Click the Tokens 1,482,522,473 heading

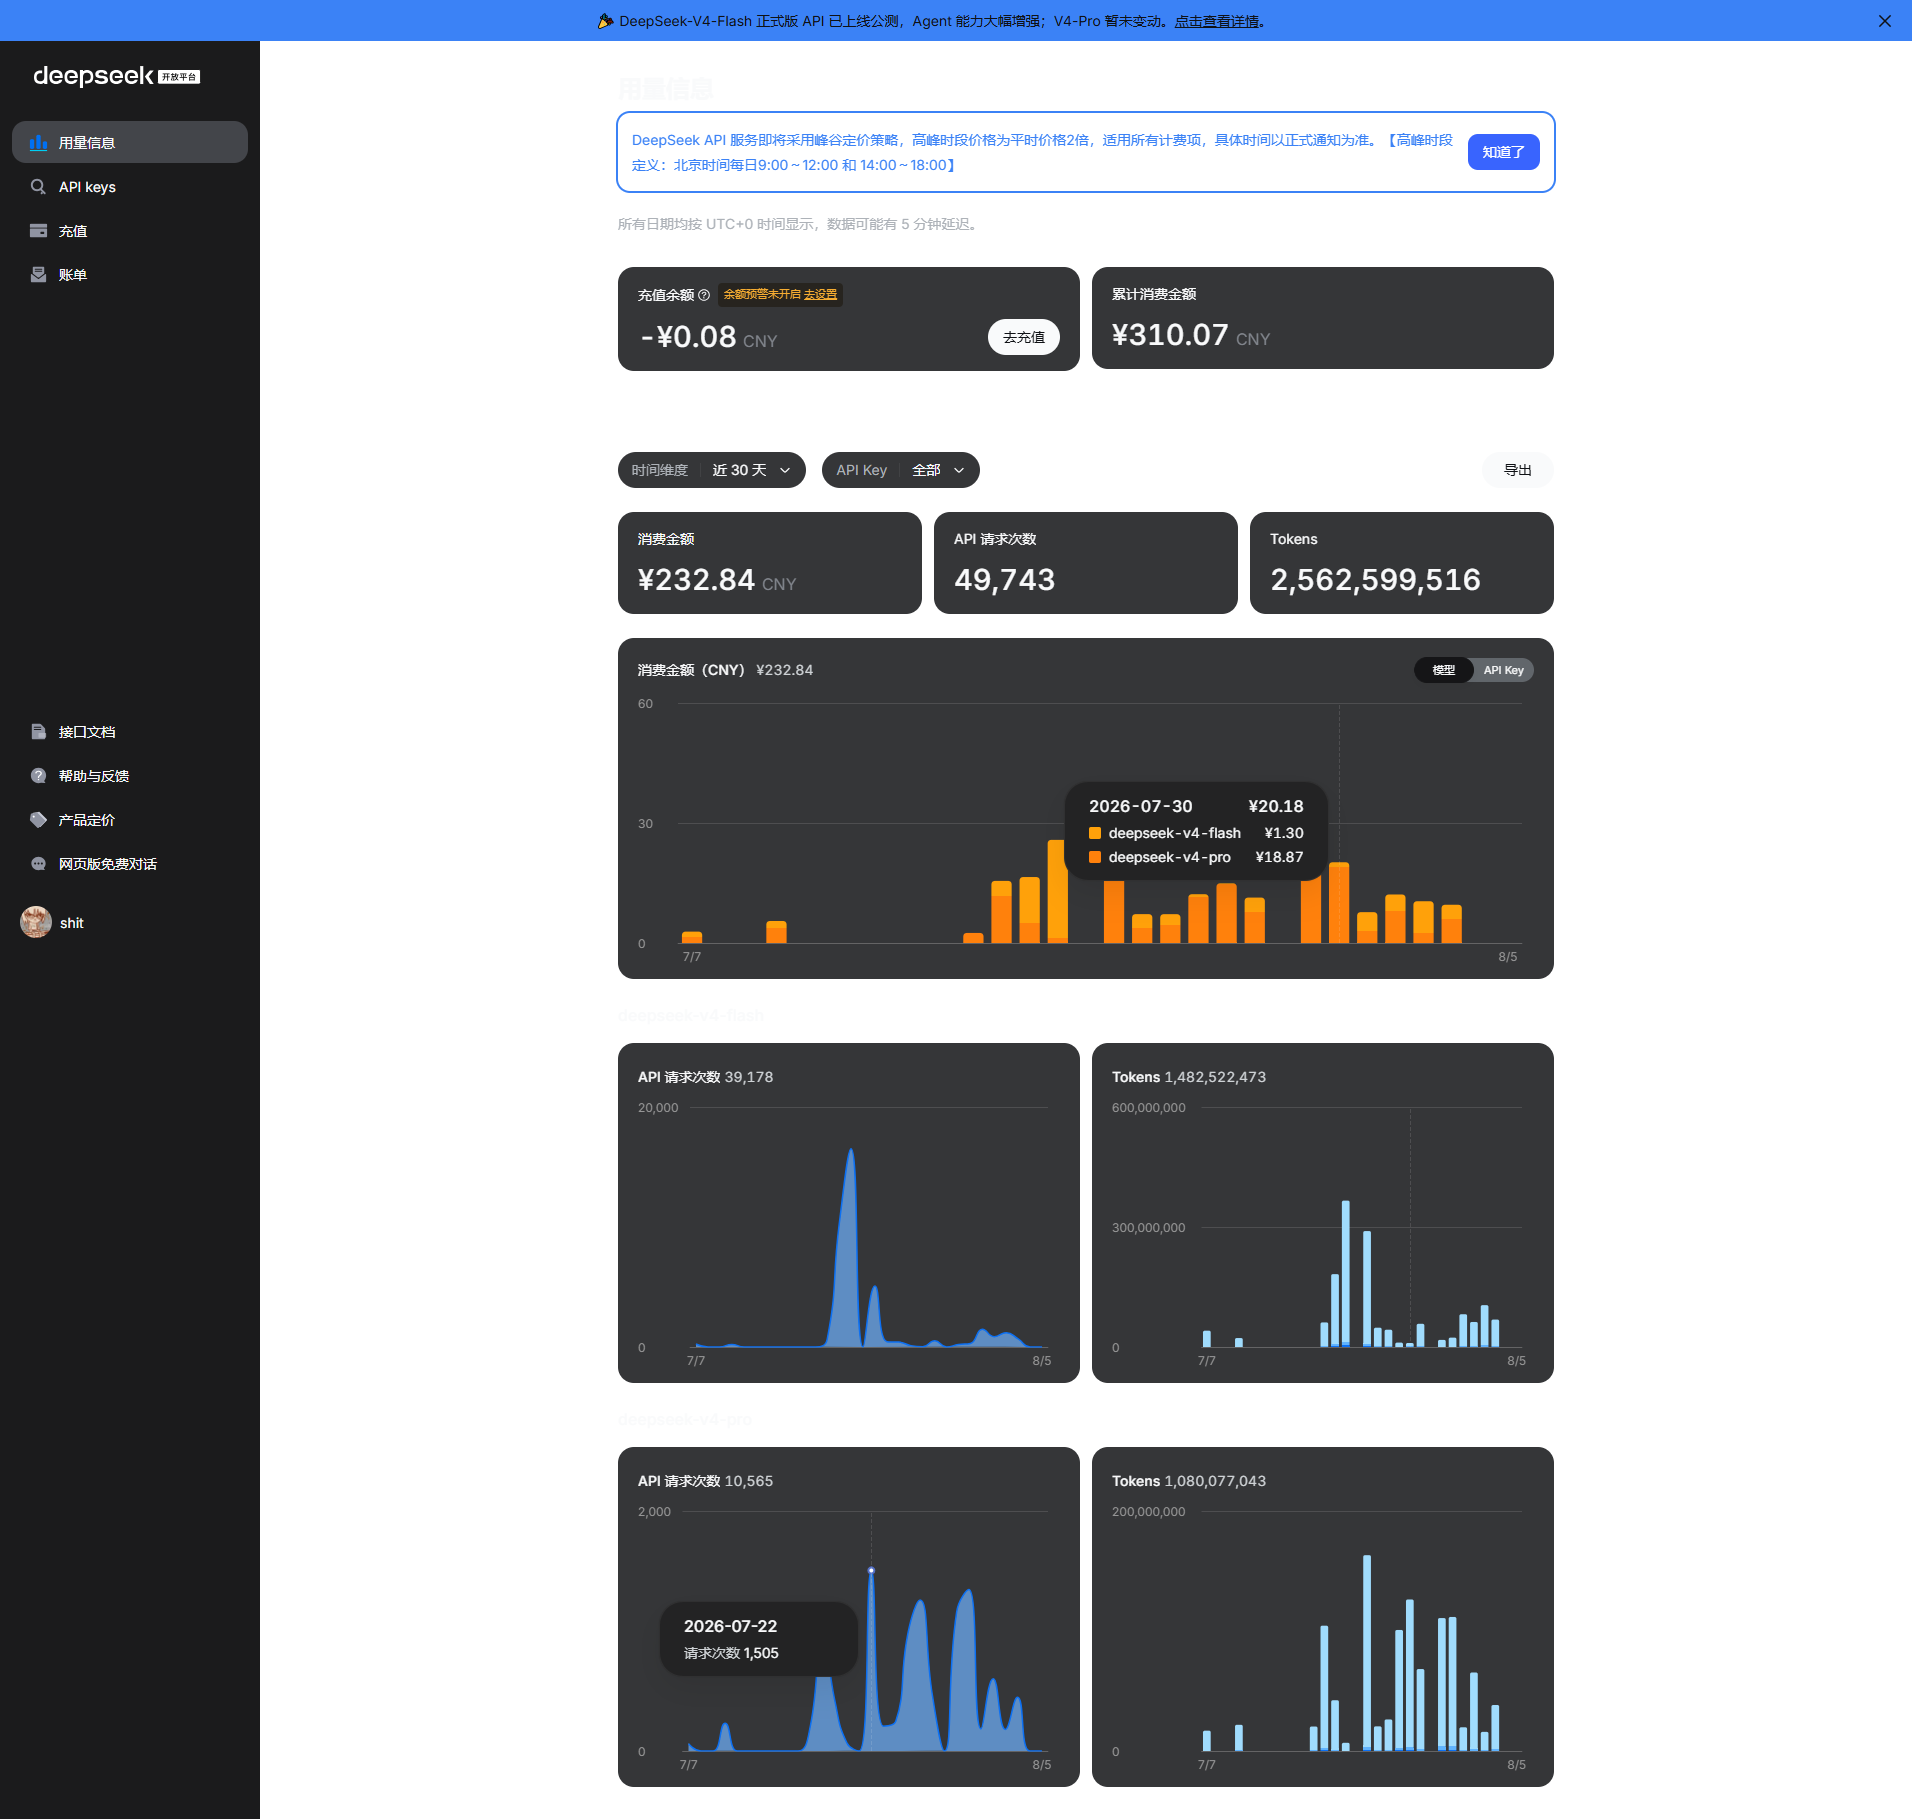tap(1189, 1077)
